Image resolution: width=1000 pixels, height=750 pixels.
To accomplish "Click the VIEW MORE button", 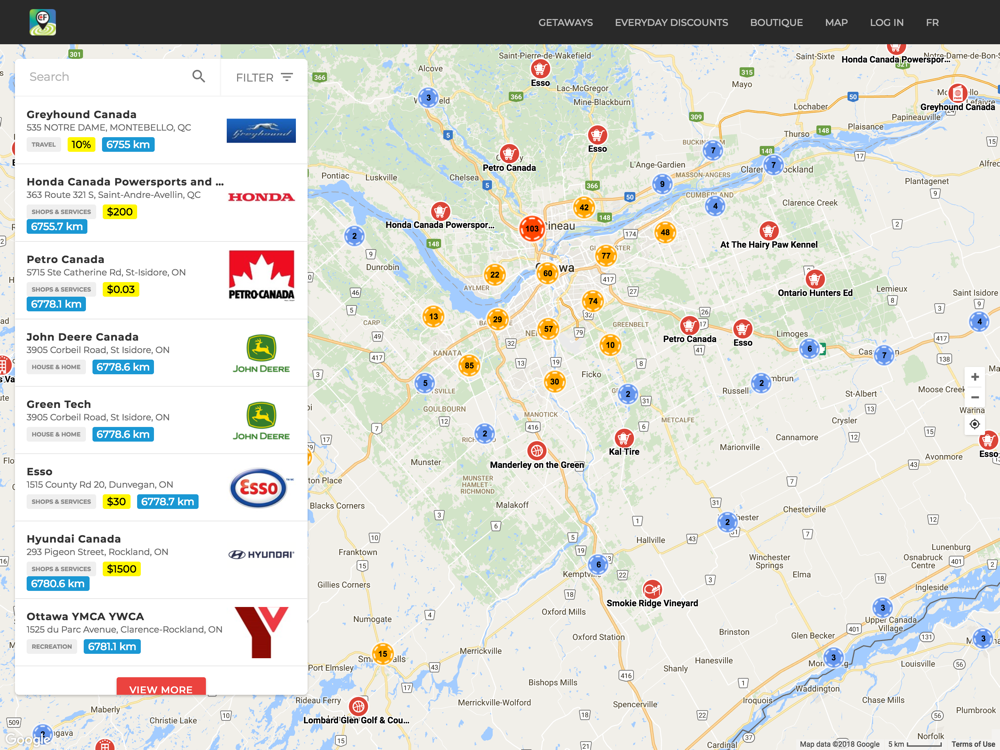I will click(x=161, y=688).
